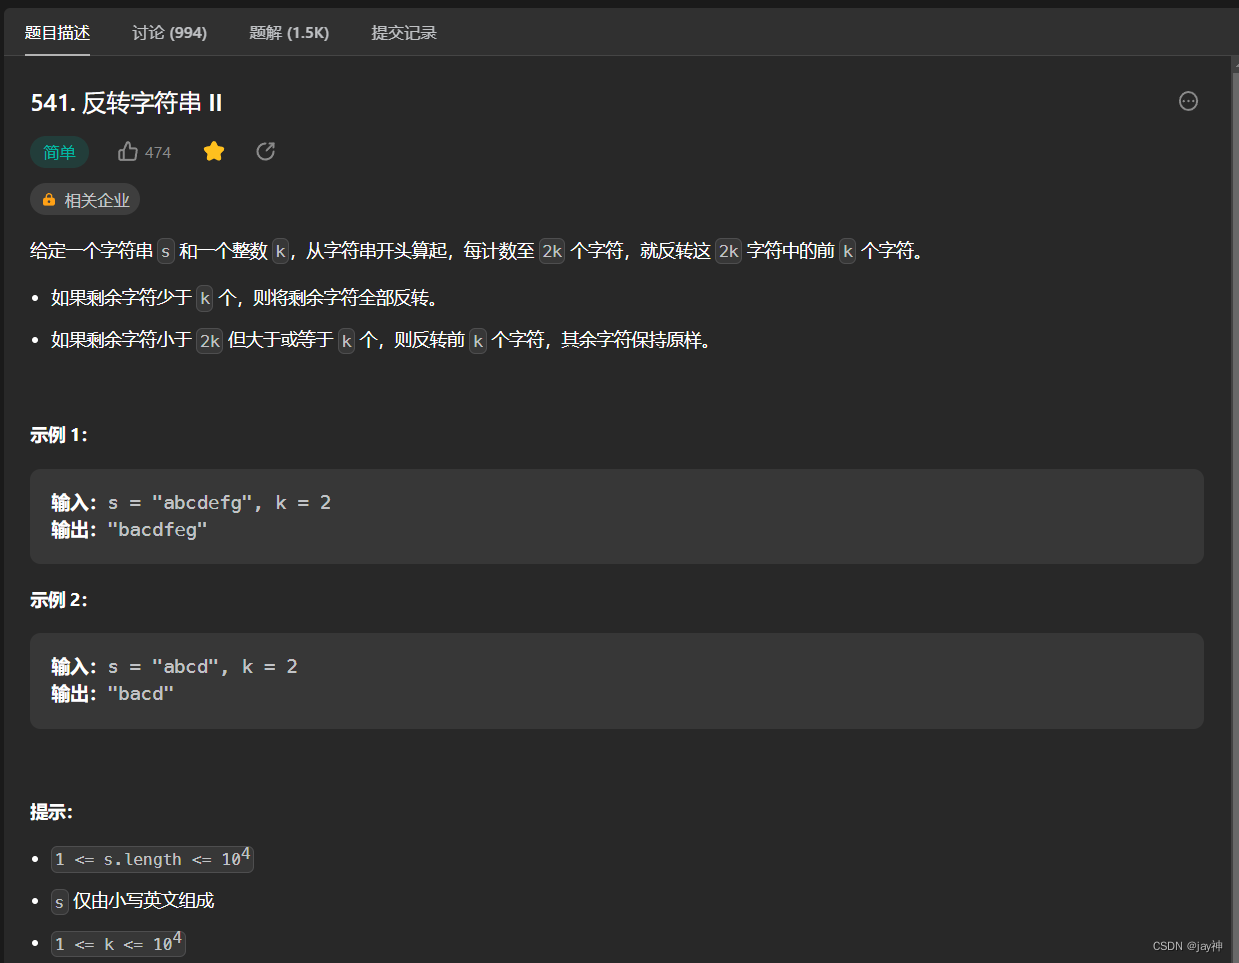Click the 简单 difficulty badge
The image size is (1239, 963).
[x=59, y=151]
